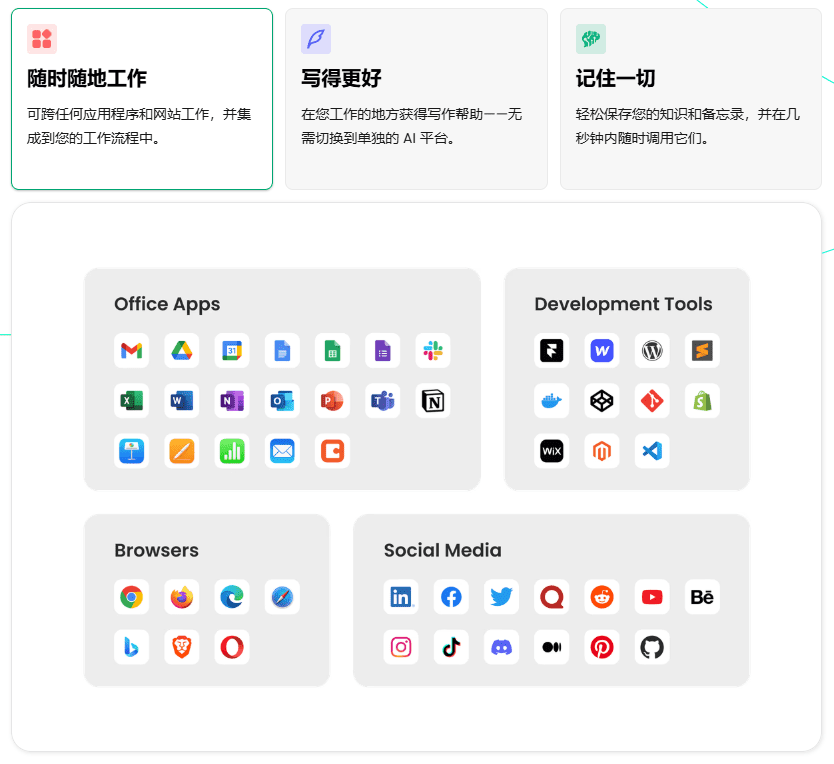Click the WordPress icon

point(652,351)
